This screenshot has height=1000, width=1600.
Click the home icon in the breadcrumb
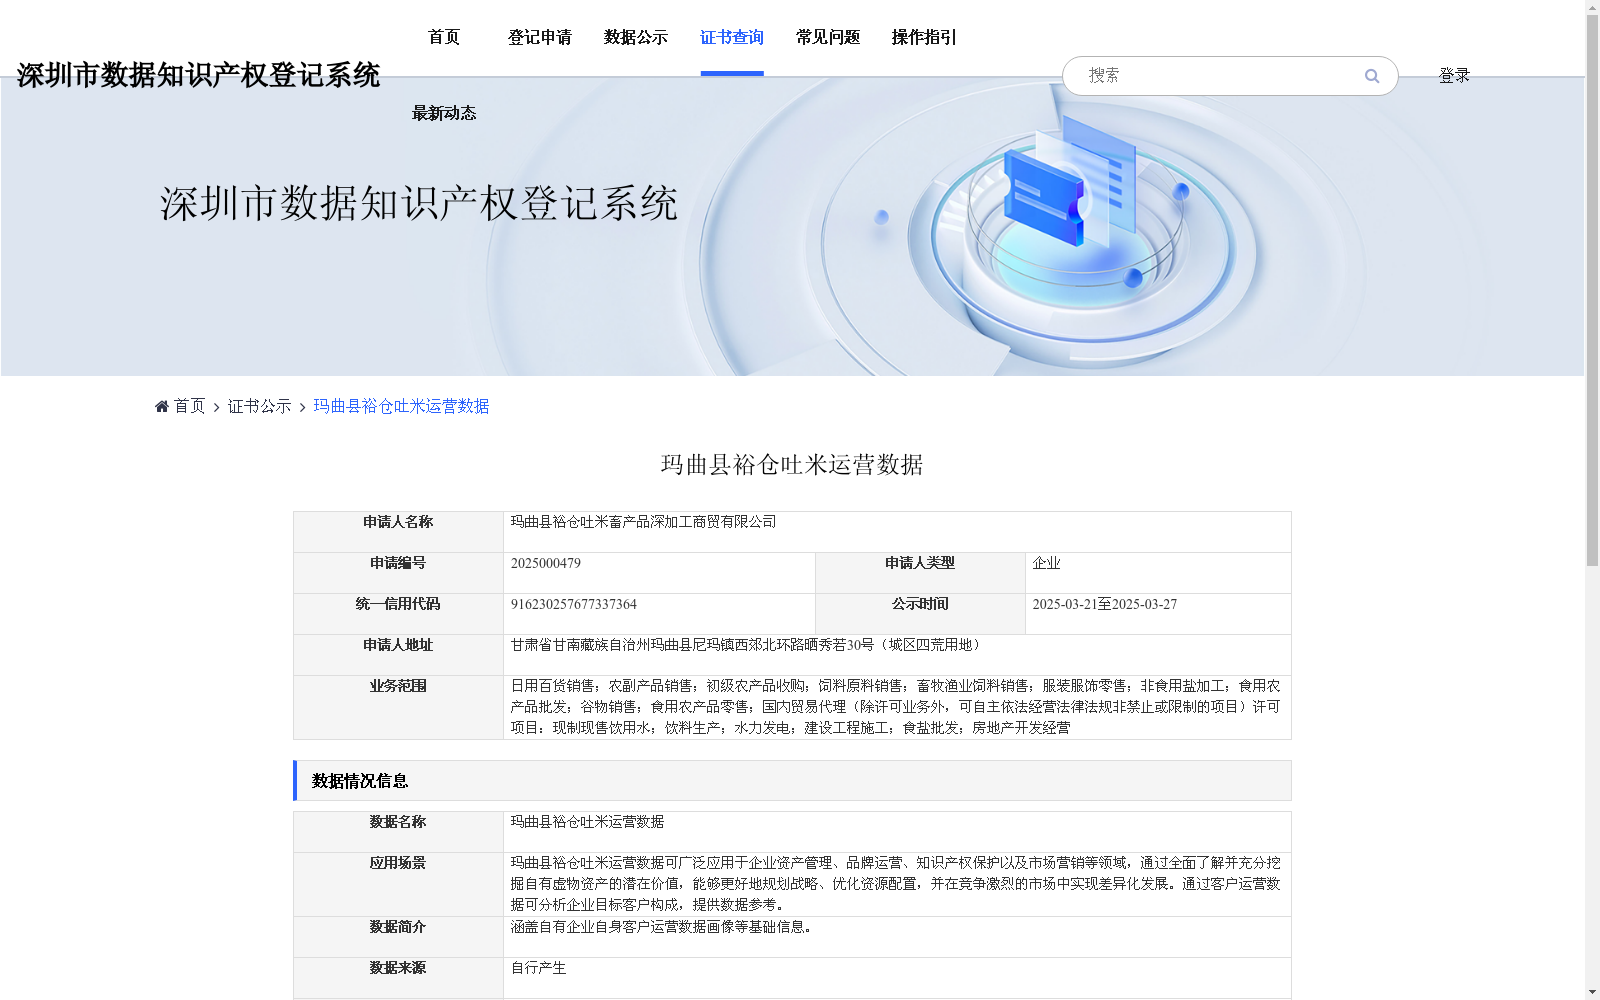(162, 406)
